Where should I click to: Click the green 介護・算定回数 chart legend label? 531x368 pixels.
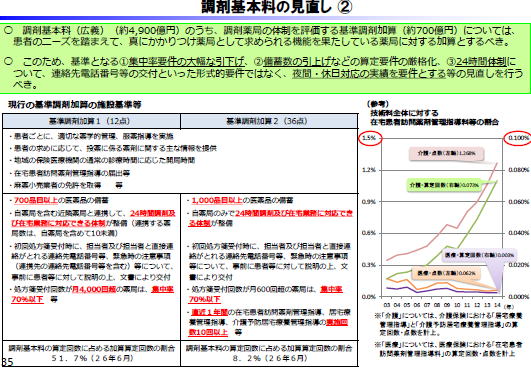tap(444, 185)
